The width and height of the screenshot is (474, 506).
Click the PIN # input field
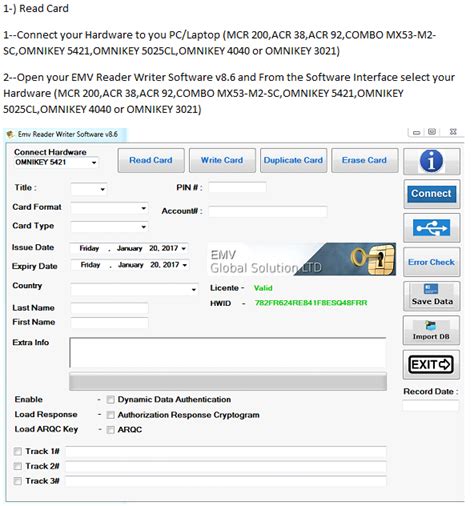tap(237, 188)
